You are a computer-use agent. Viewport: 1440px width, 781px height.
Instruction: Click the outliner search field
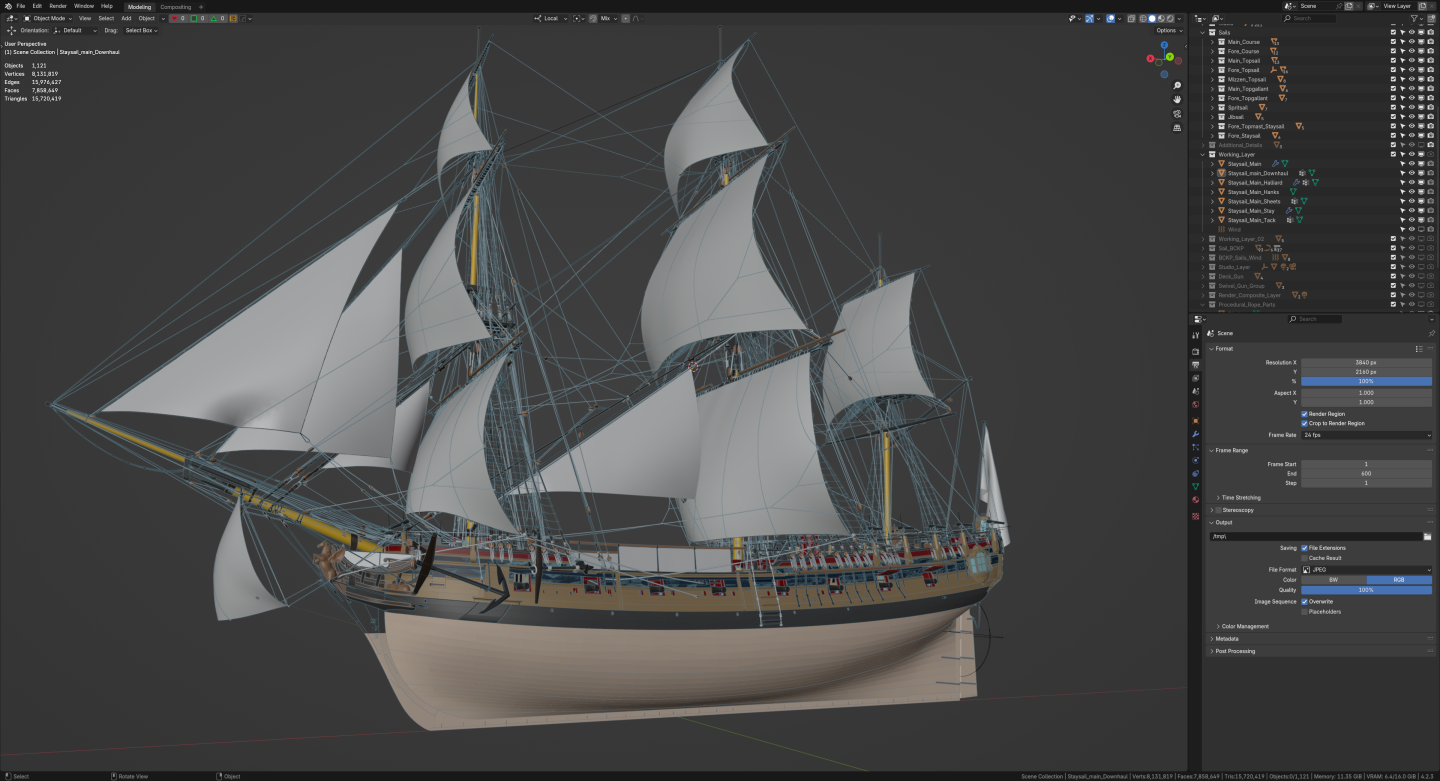pos(1309,18)
